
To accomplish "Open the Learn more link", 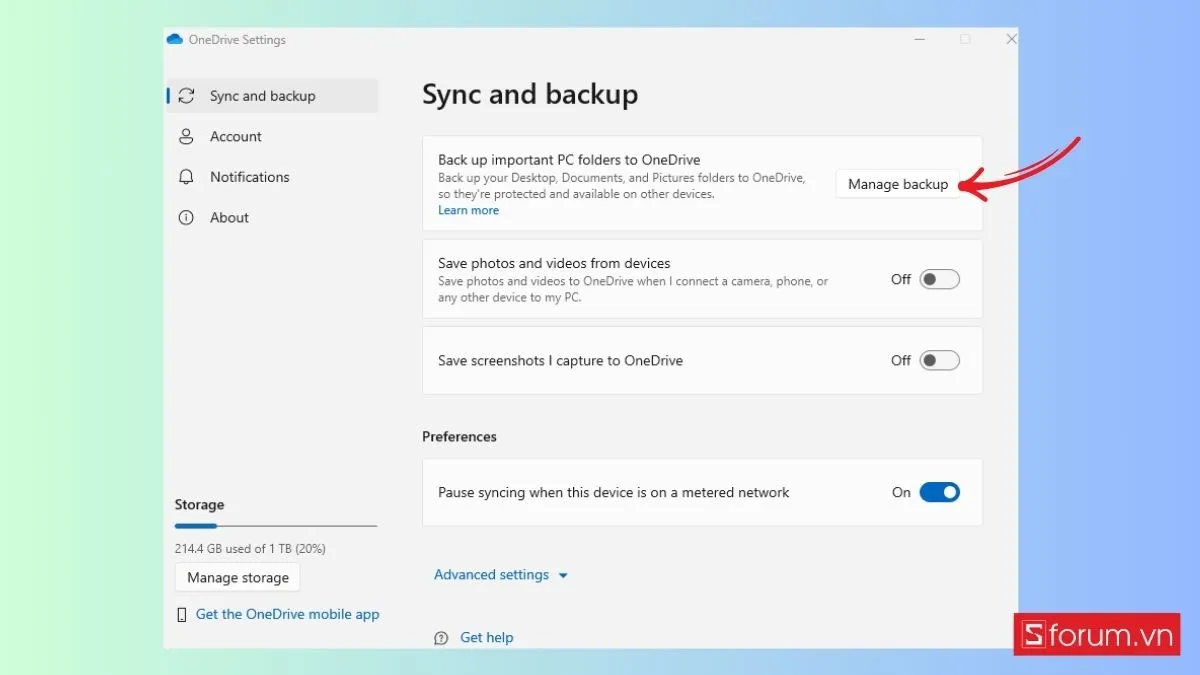I will 468,210.
